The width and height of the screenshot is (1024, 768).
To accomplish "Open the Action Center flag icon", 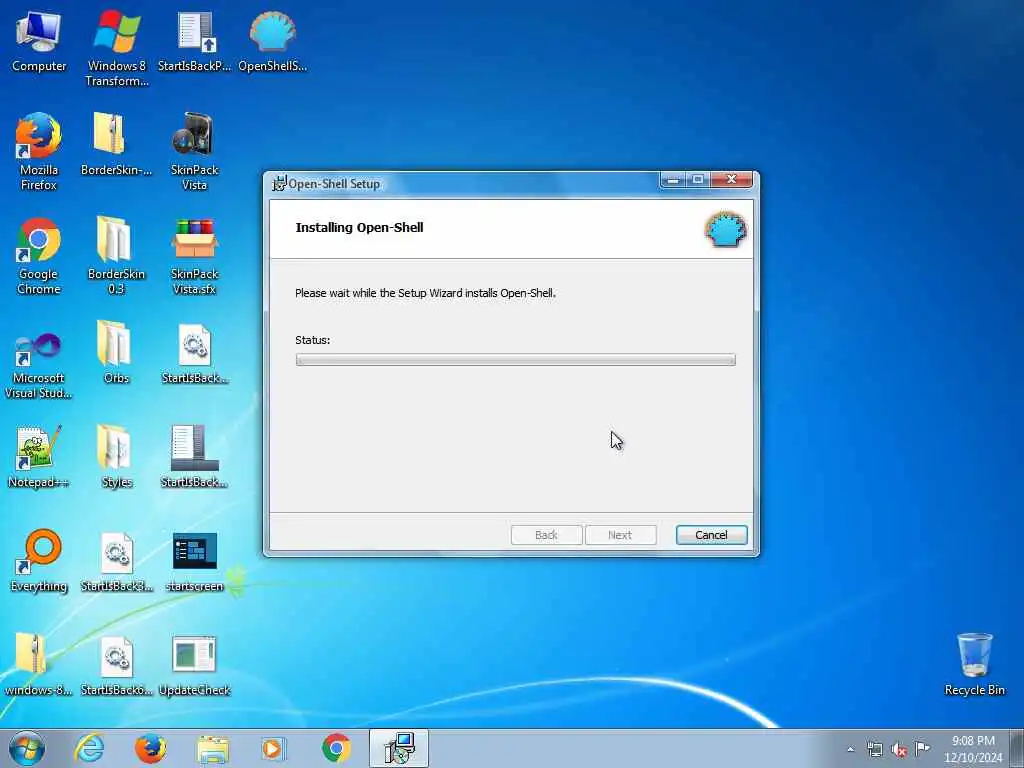I will point(922,748).
